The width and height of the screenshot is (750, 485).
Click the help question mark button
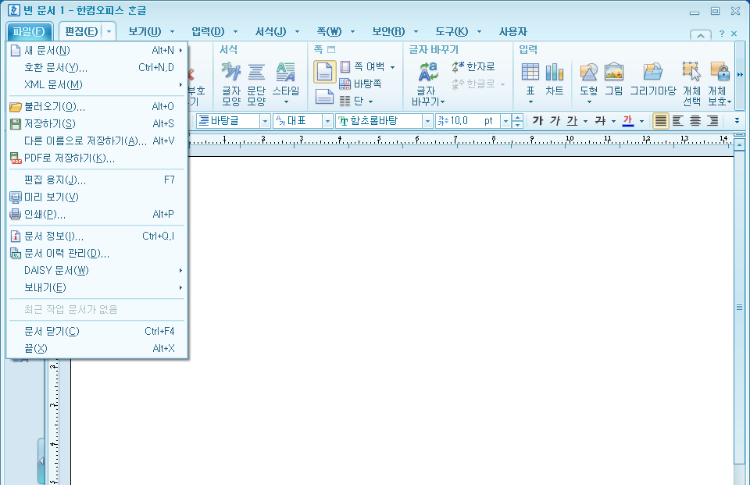click(x=721, y=34)
